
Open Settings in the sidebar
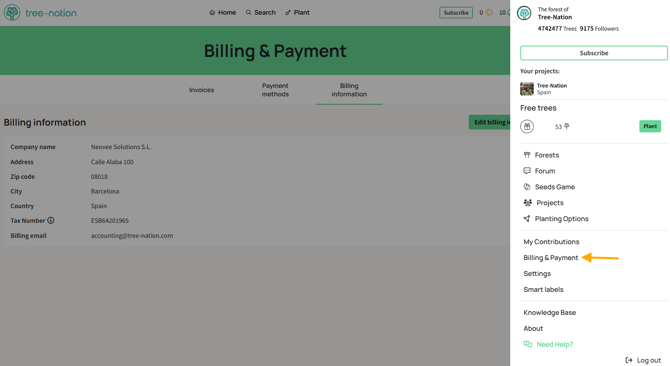point(537,273)
